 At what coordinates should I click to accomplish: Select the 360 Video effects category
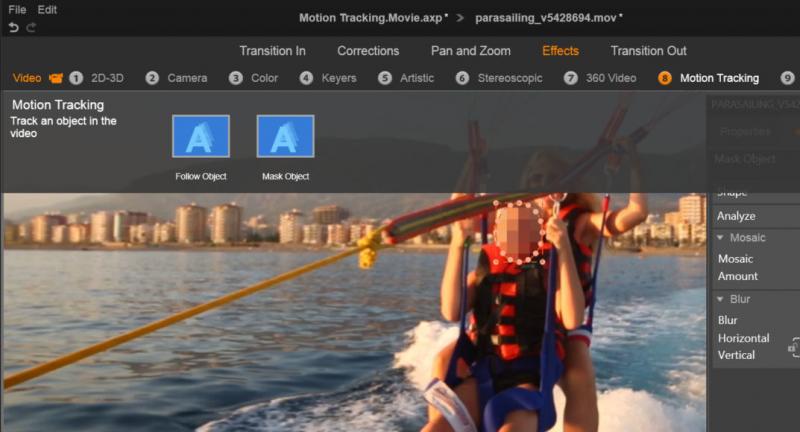pyautogui.click(x=611, y=78)
